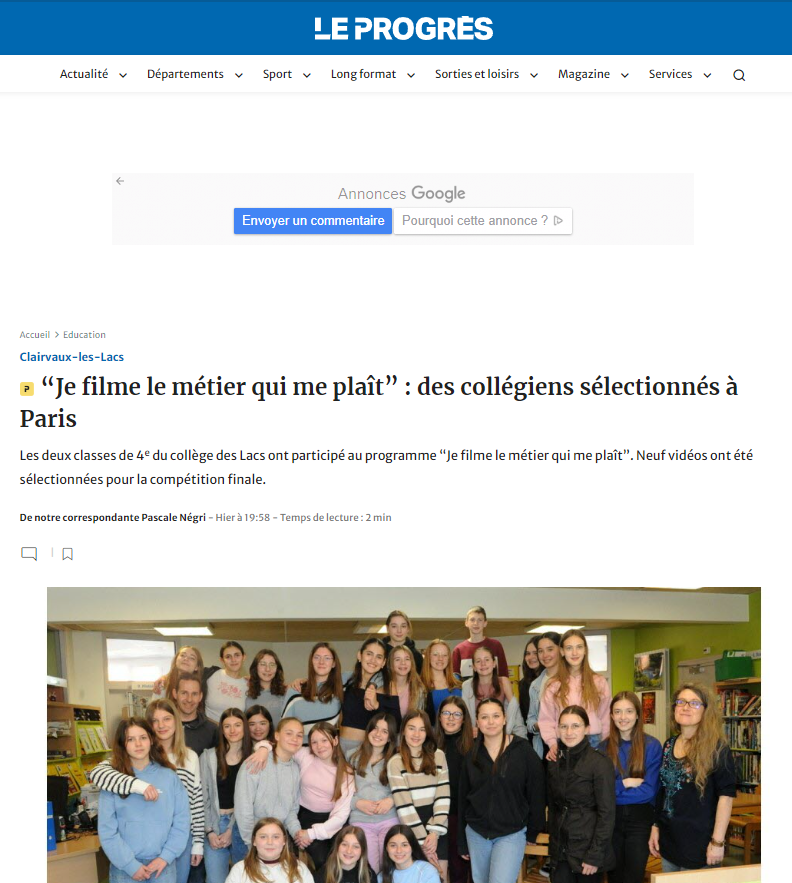Open the Magazine menu
792x883 pixels.
[x=584, y=74]
